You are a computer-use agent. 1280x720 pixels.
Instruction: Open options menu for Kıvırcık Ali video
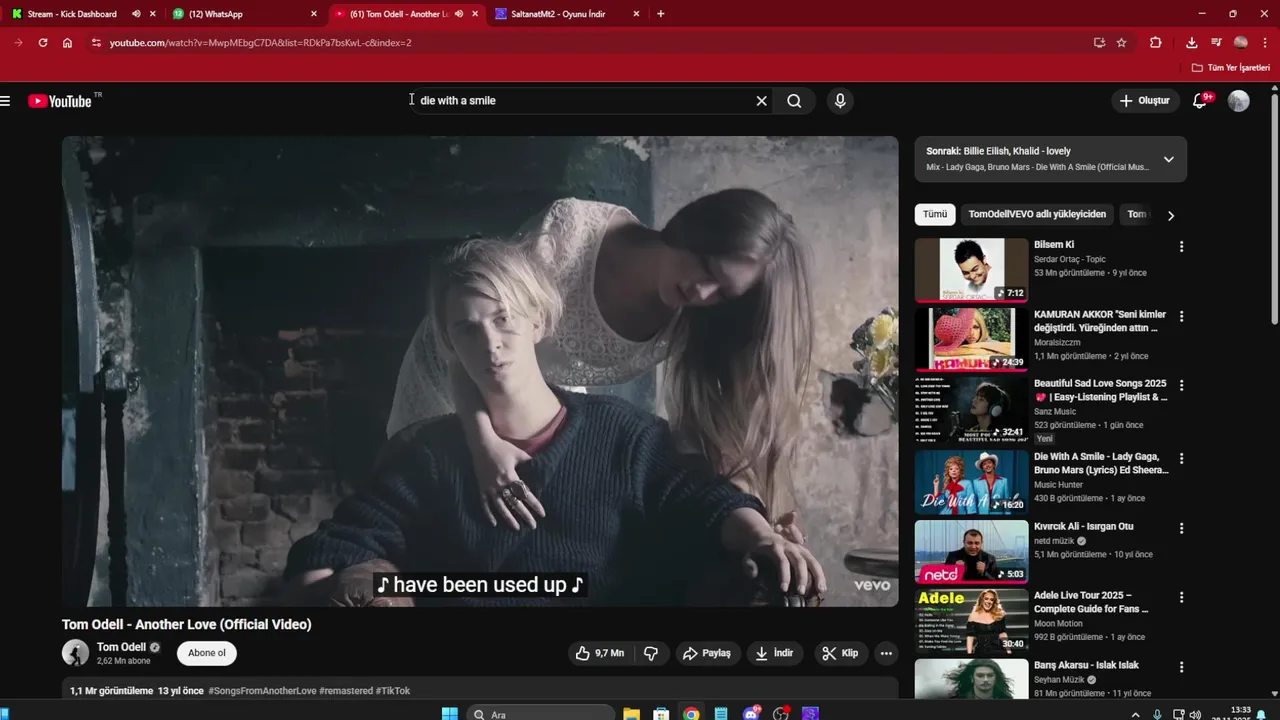point(1181,528)
